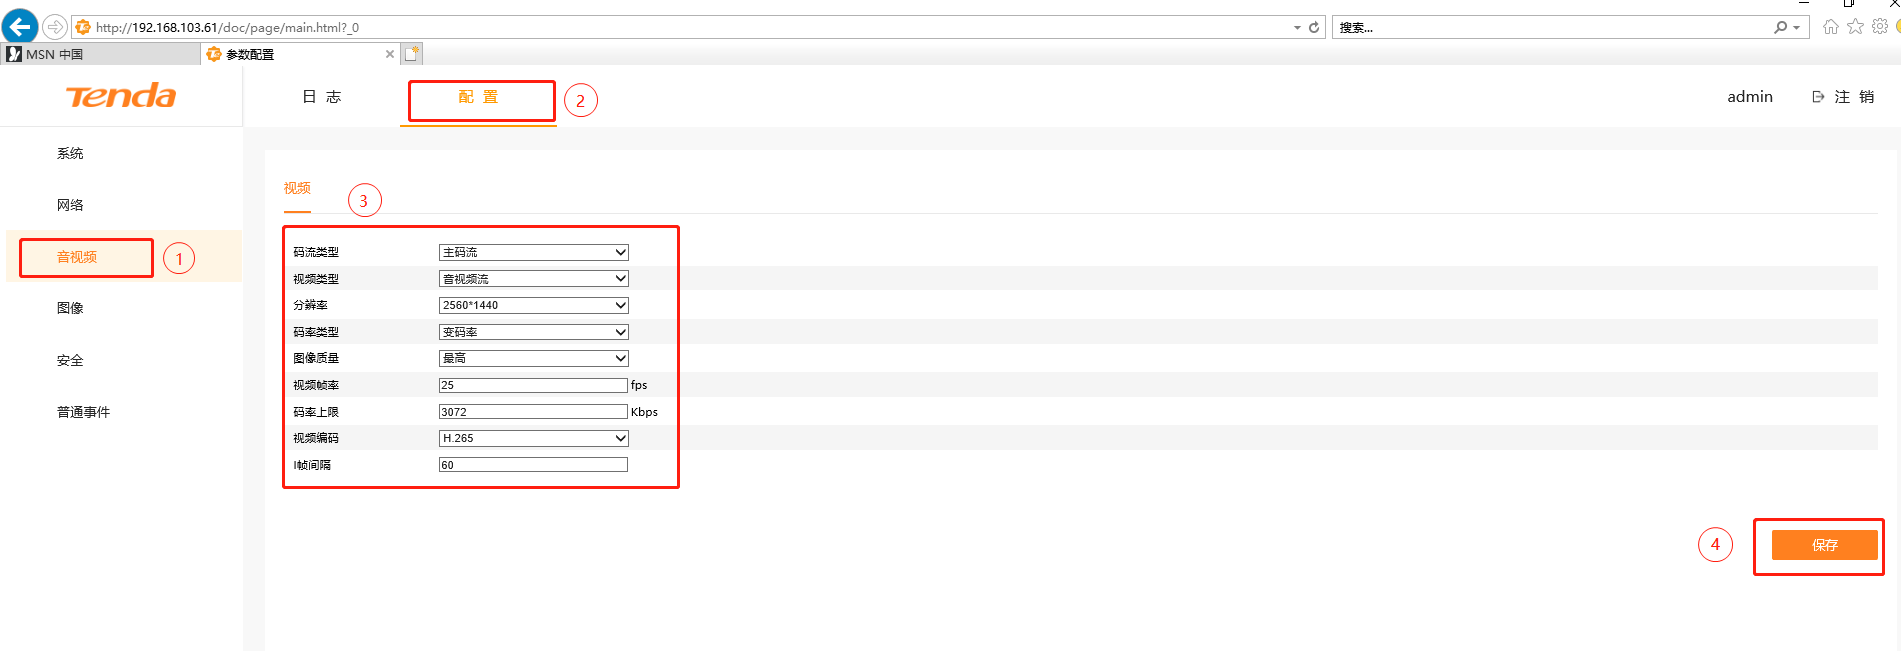Close the 参数配置 browser tab
The width and height of the screenshot is (1901, 651).
(390, 54)
